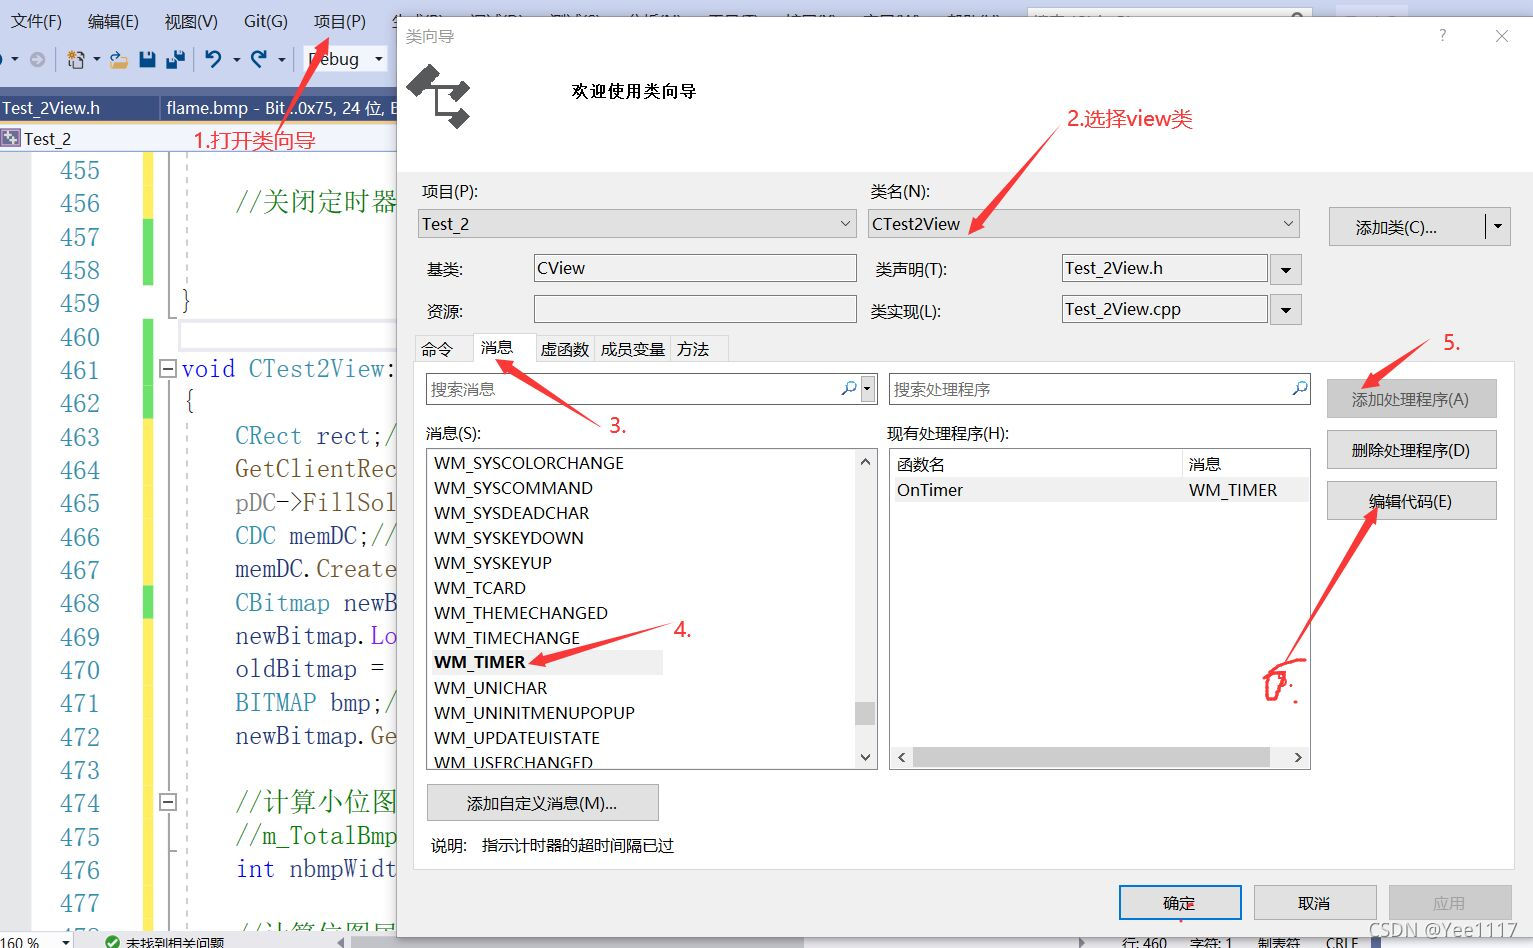
Task: Click the base class CView field
Action: 695,268
